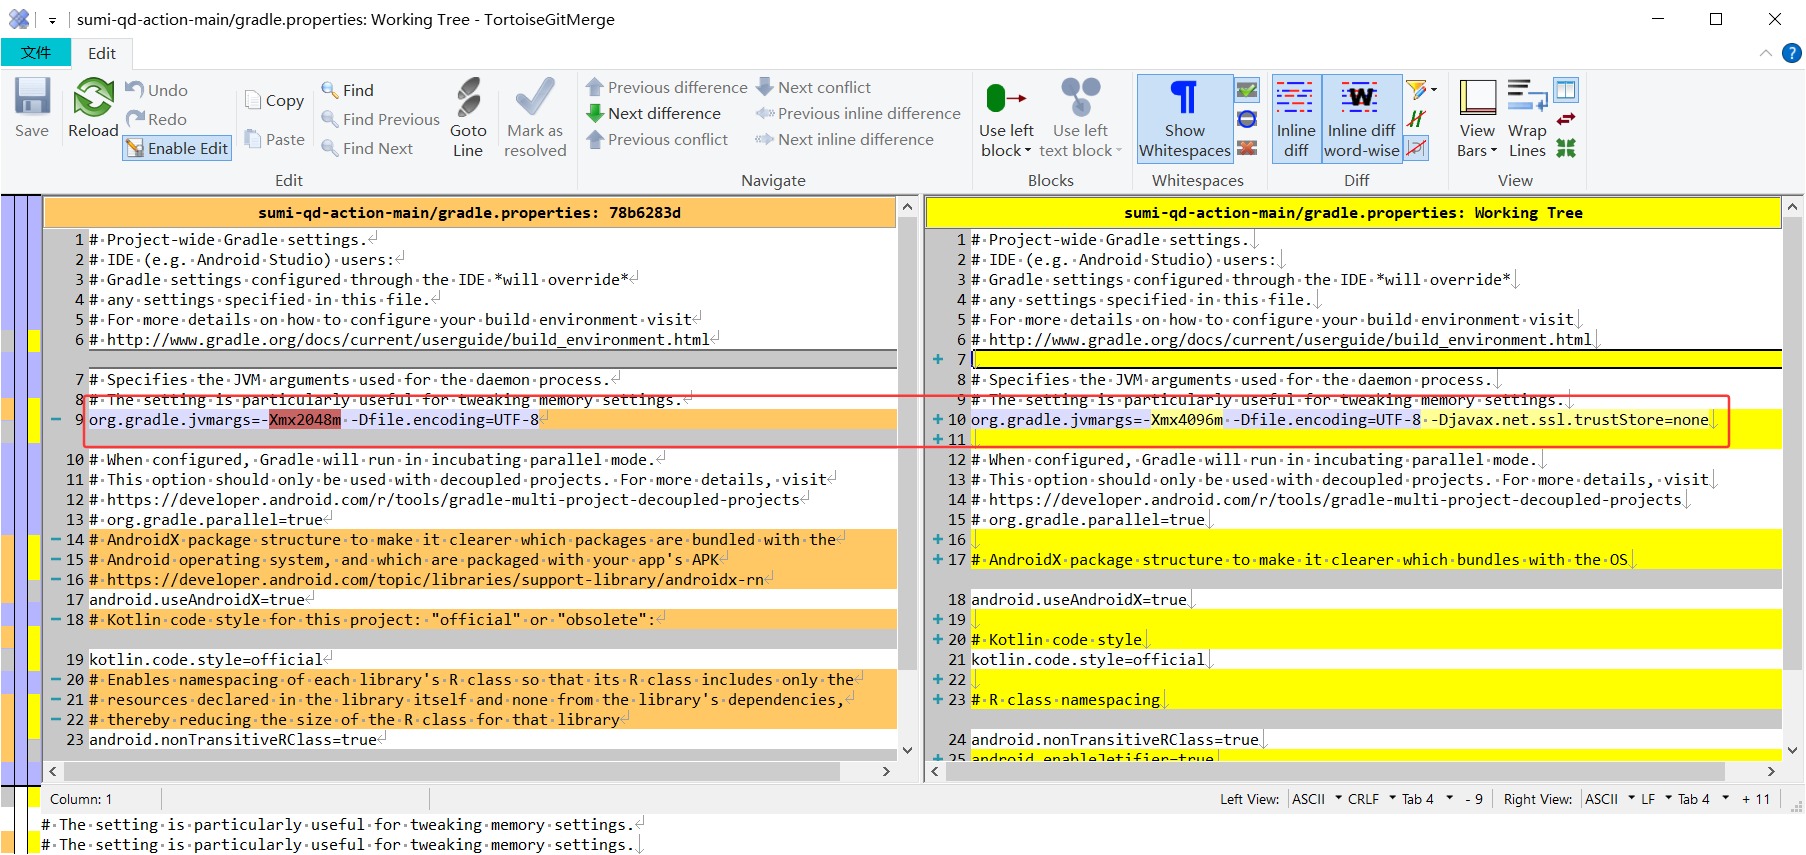
Task: Reload the diff files
Action: [93, 108]
